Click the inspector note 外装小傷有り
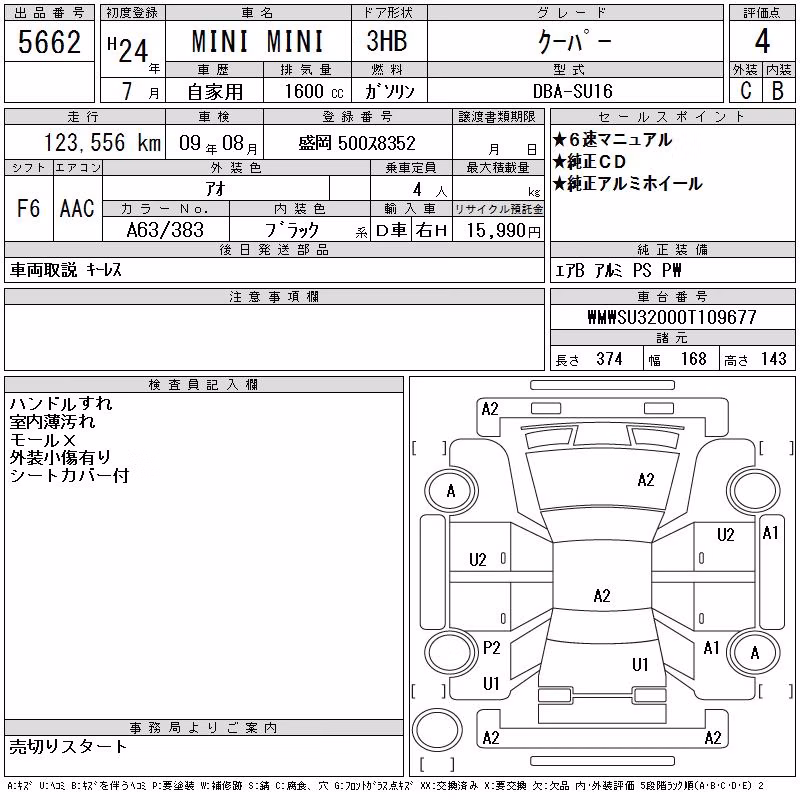This screenshot has height=800, width=800. coord(60,458)
